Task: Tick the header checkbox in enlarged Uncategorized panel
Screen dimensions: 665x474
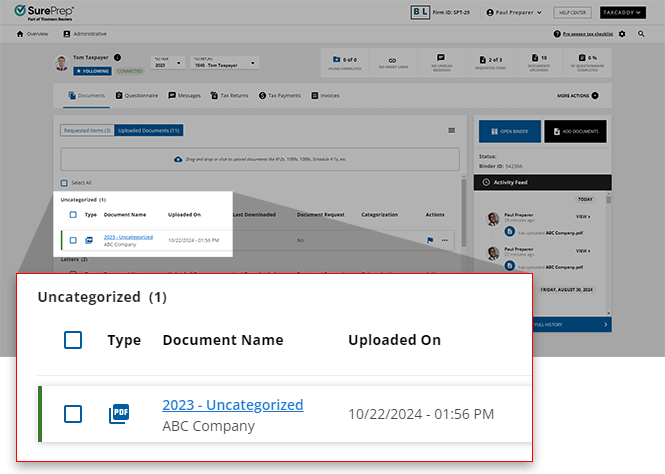Action: click(73, 340)
